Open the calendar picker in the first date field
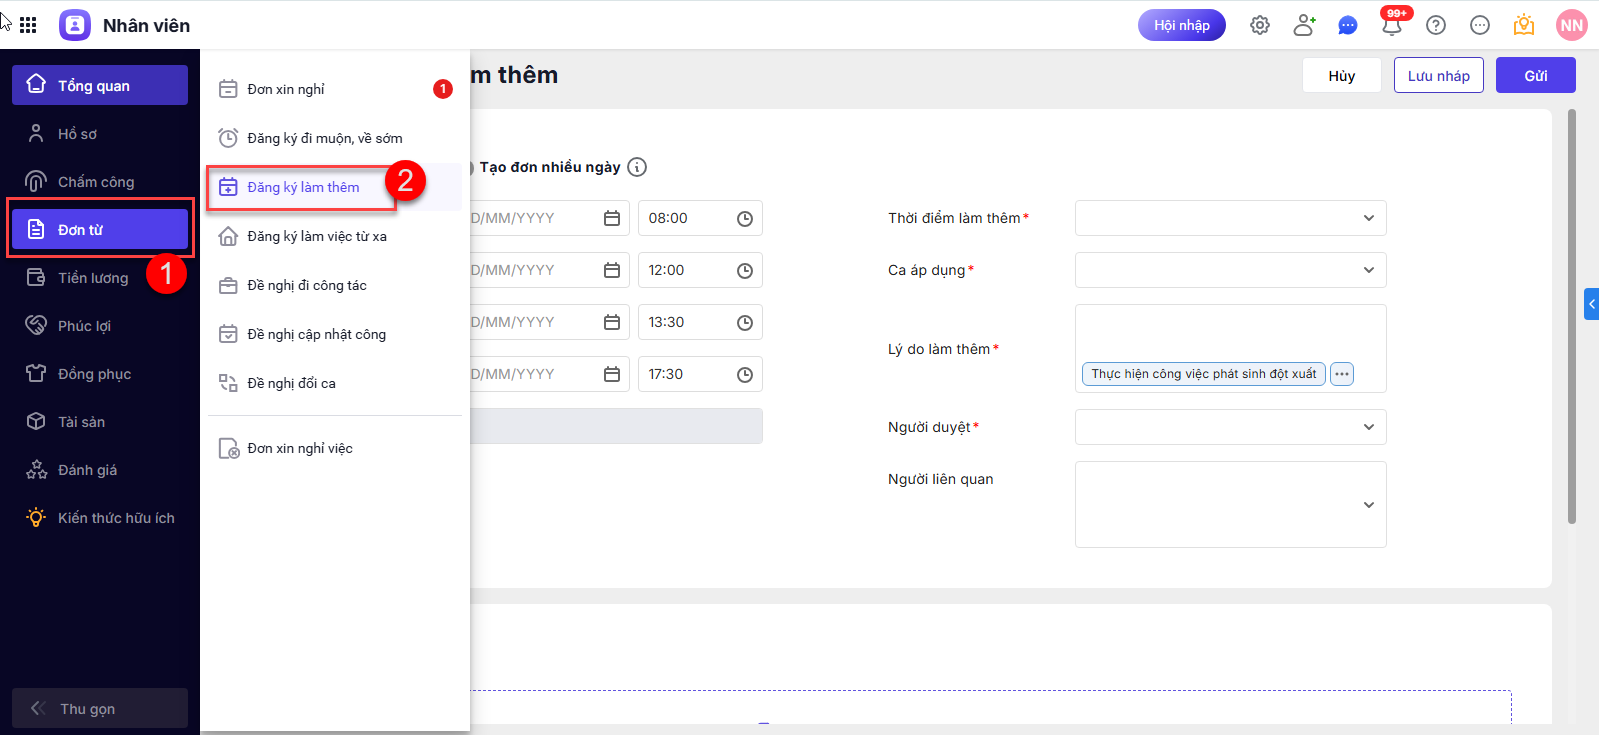Screen dimensions: 1599x735 click(612, 218)
